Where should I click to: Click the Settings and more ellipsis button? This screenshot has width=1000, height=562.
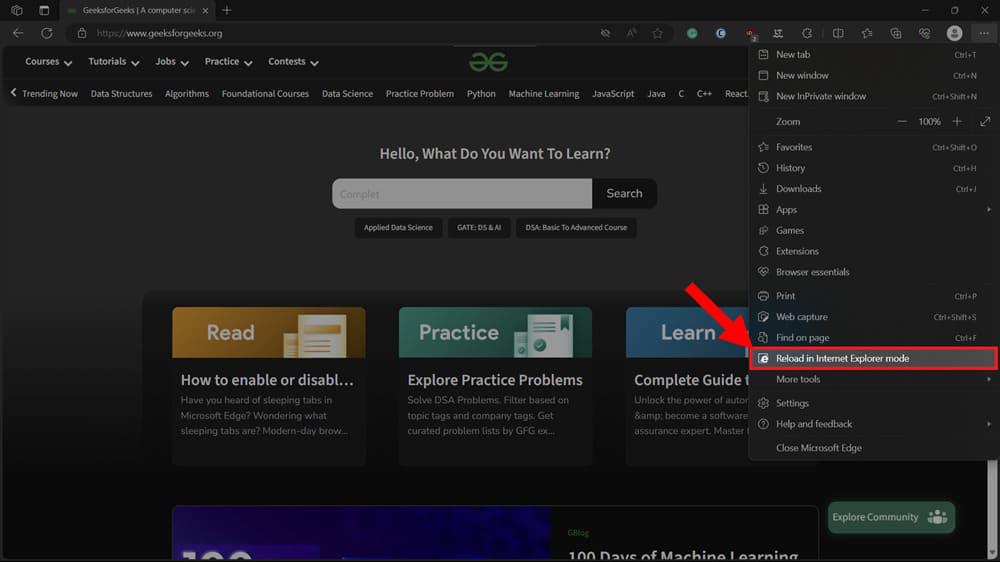pyautogui.click(x=984, y=33)
